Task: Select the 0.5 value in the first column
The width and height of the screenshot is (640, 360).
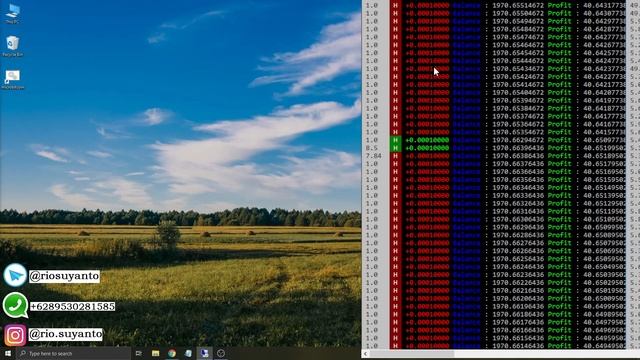Action: click(371, 148)
